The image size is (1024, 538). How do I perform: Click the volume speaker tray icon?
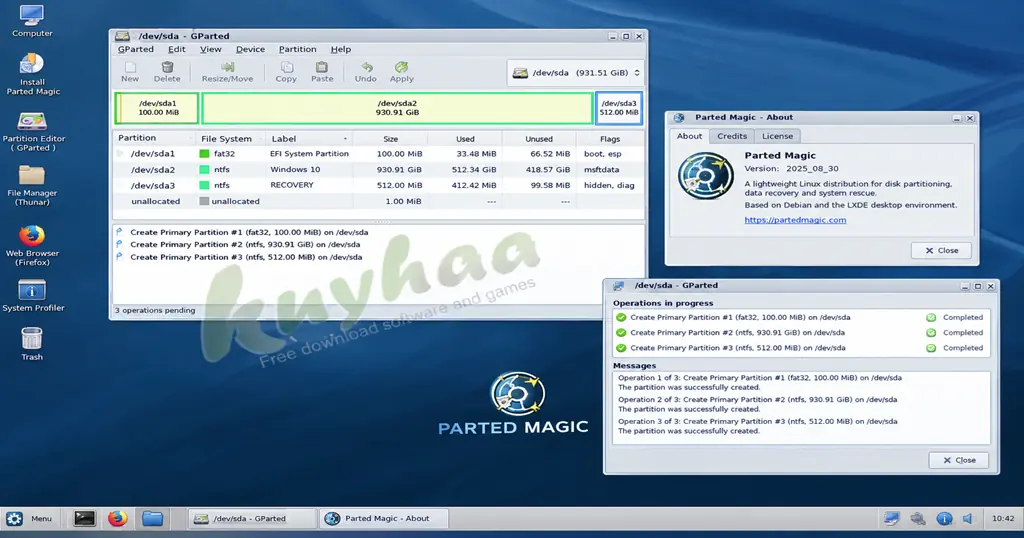968,518
